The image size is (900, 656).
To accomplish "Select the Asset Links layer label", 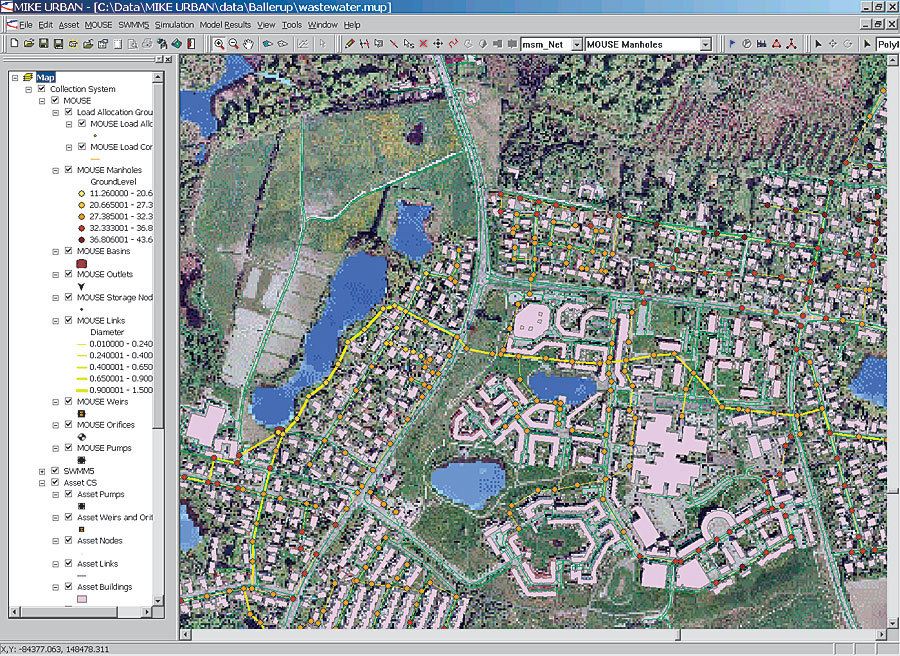I will 98,564.
